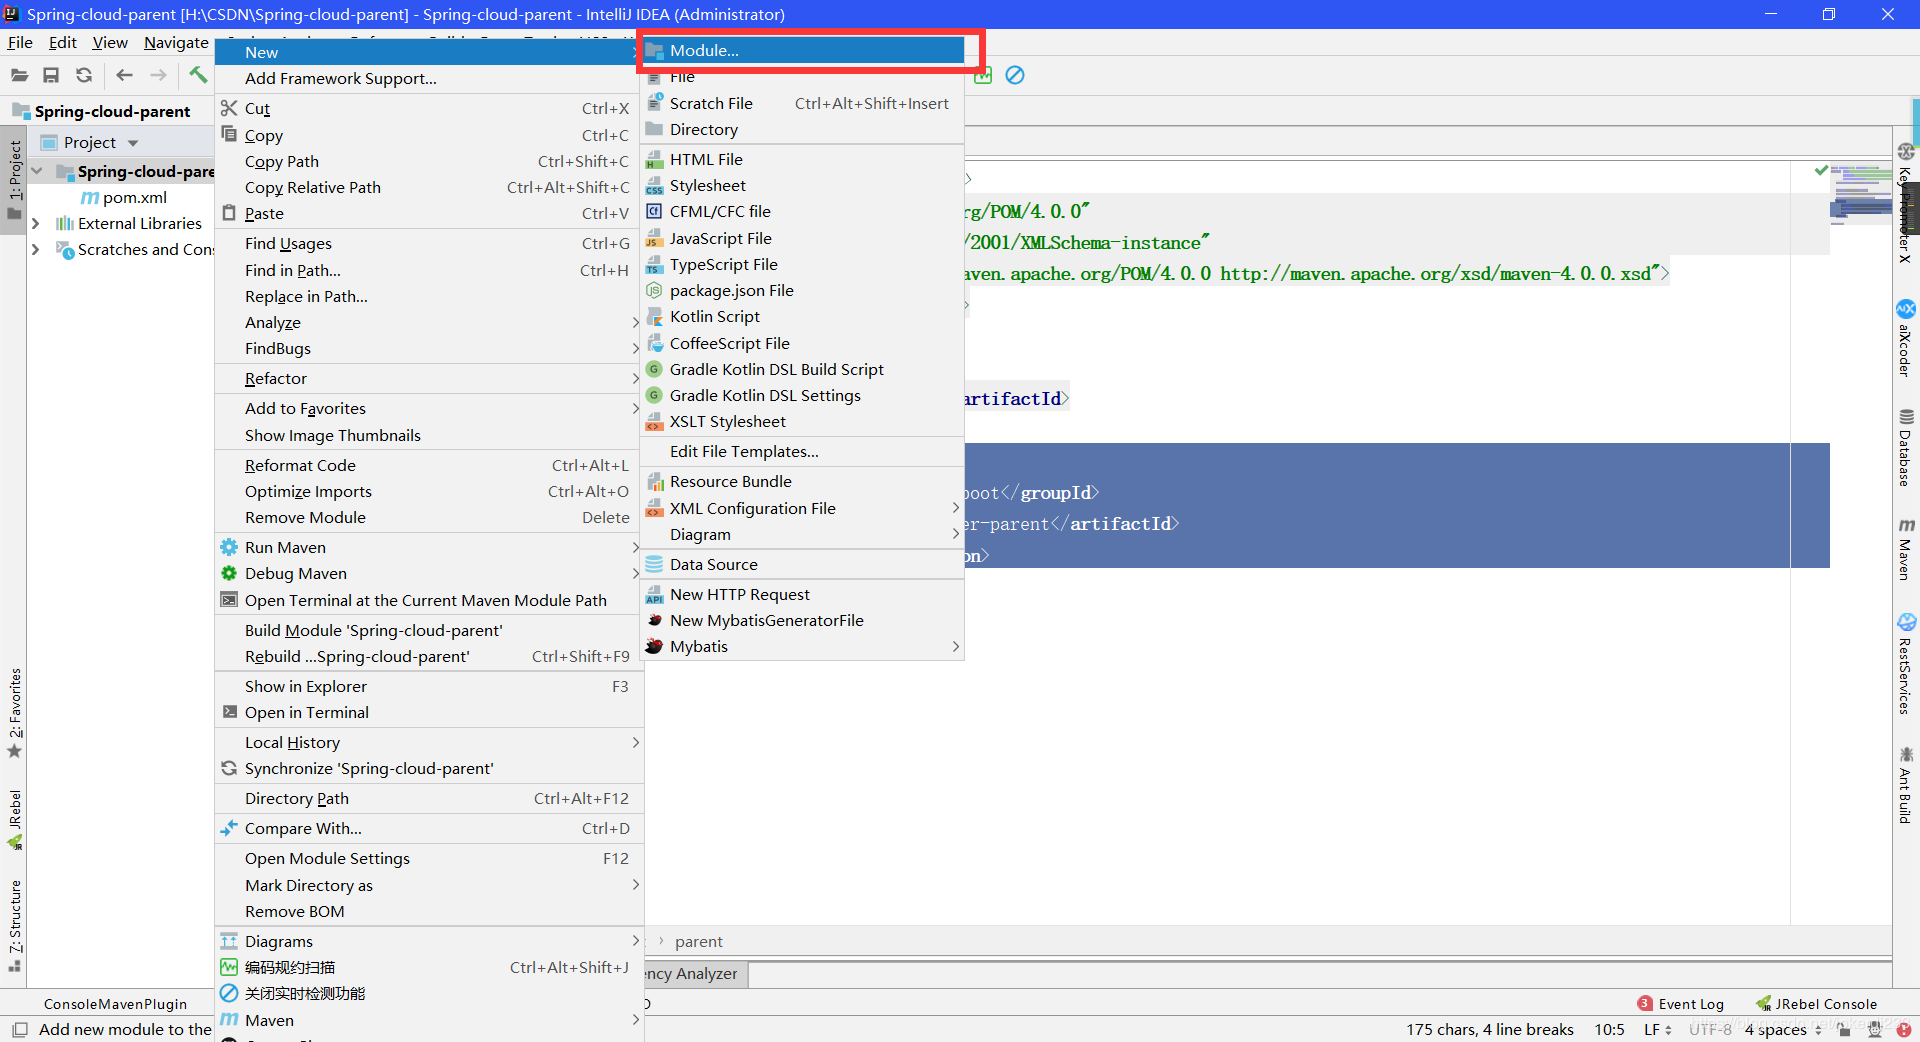Click Cut in context menu
The image size is (1920, 1042).
tap(428, 108)
